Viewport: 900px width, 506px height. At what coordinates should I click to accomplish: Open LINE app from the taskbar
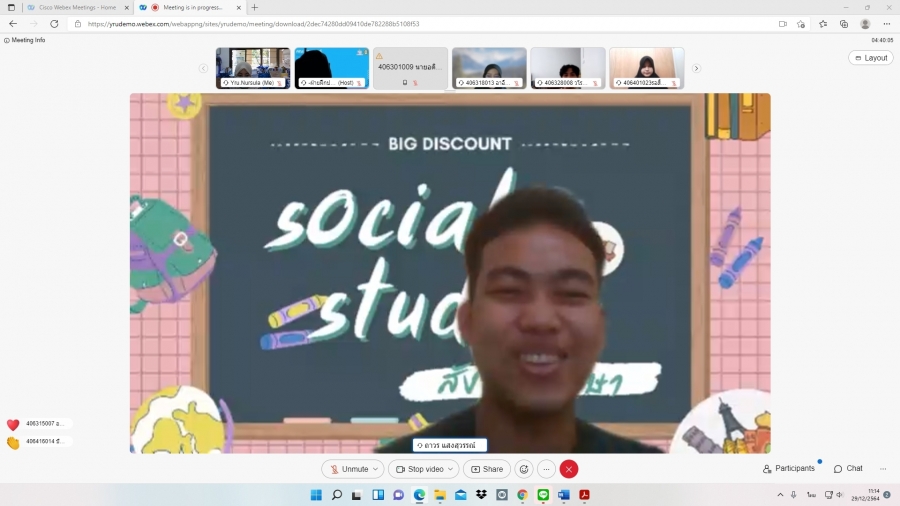(x=543, y=495)
